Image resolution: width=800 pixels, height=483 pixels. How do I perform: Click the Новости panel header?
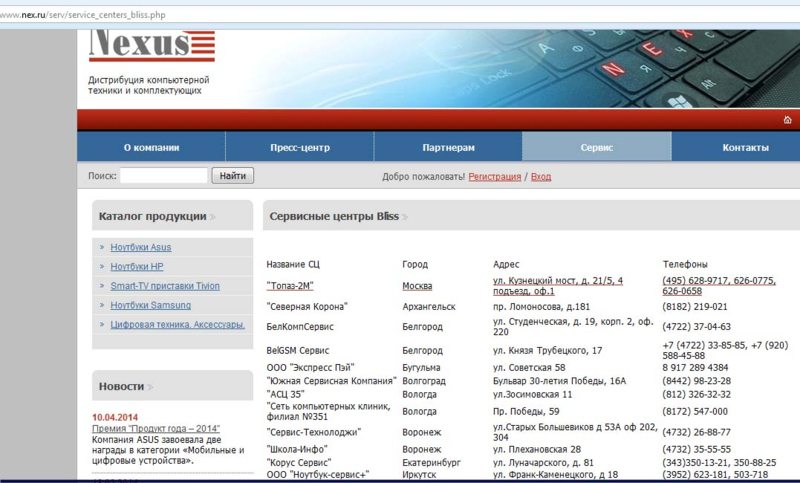[x=172, y=386]
